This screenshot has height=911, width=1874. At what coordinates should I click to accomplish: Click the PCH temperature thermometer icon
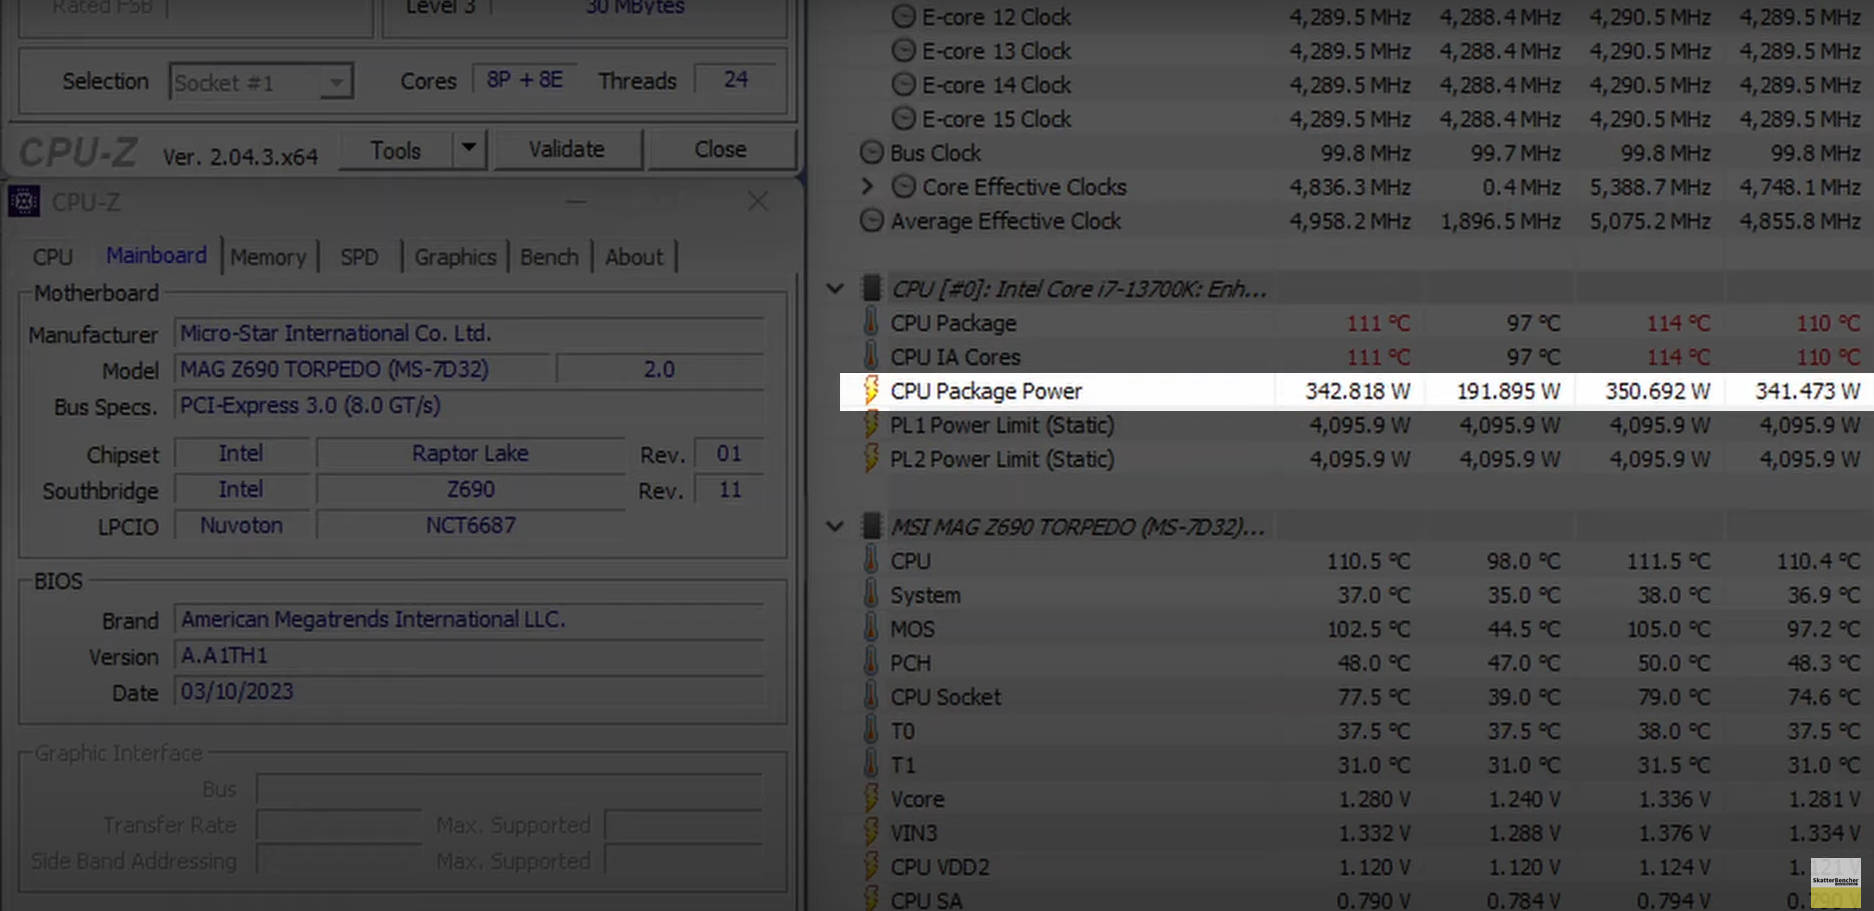(871, 663)
